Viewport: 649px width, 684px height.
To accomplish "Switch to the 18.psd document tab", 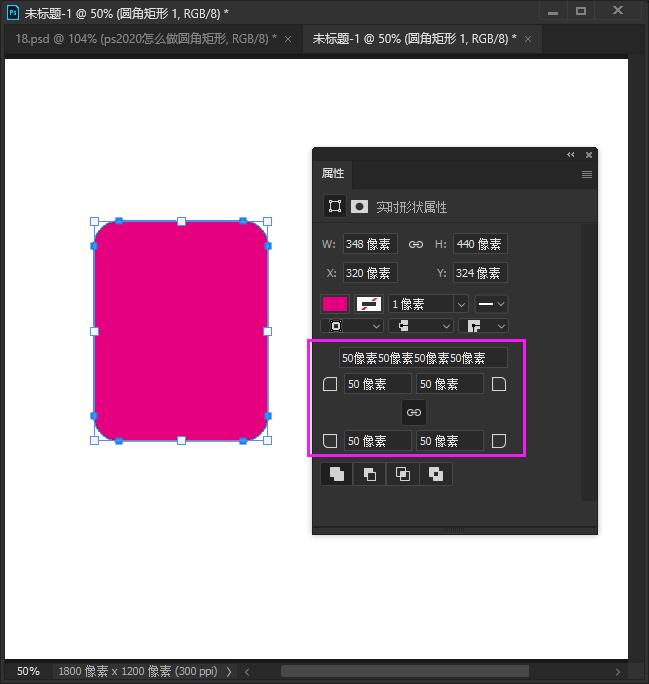I will (146, 39).
